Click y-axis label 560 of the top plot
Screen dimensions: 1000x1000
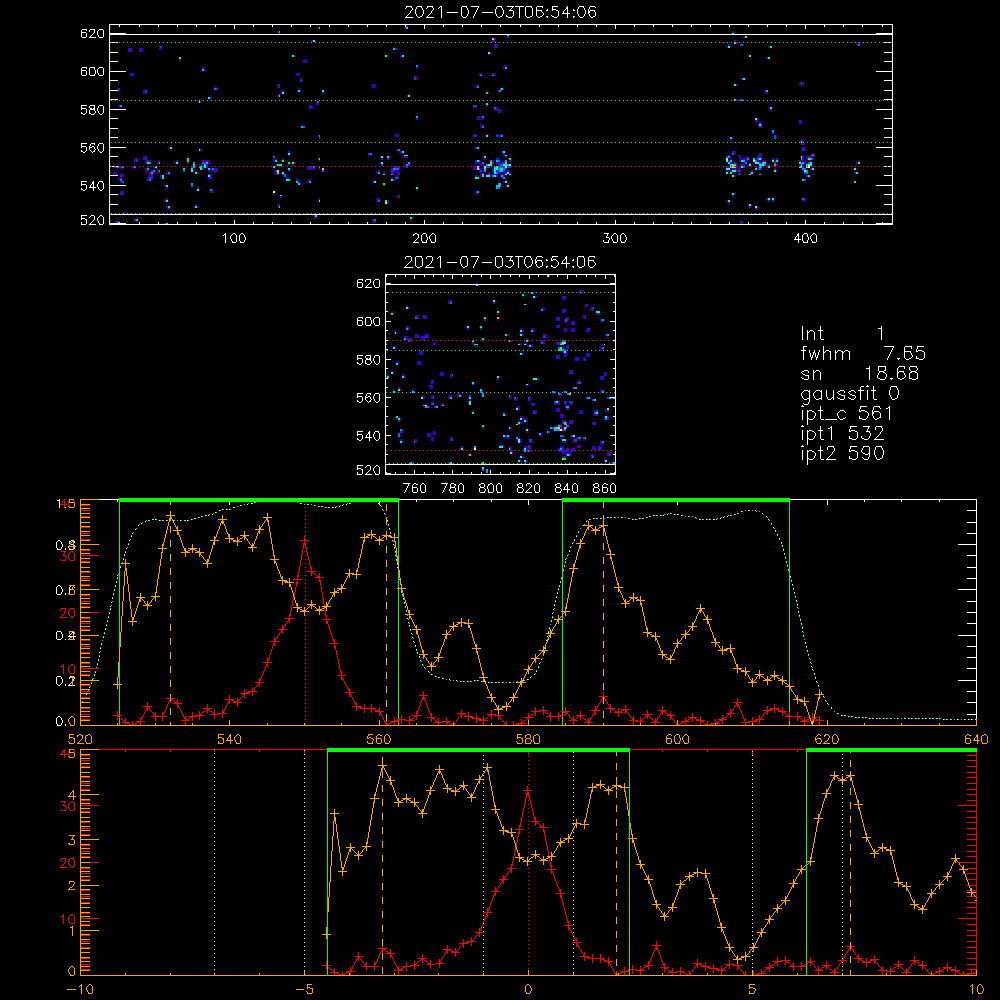[x=92, y=148]
